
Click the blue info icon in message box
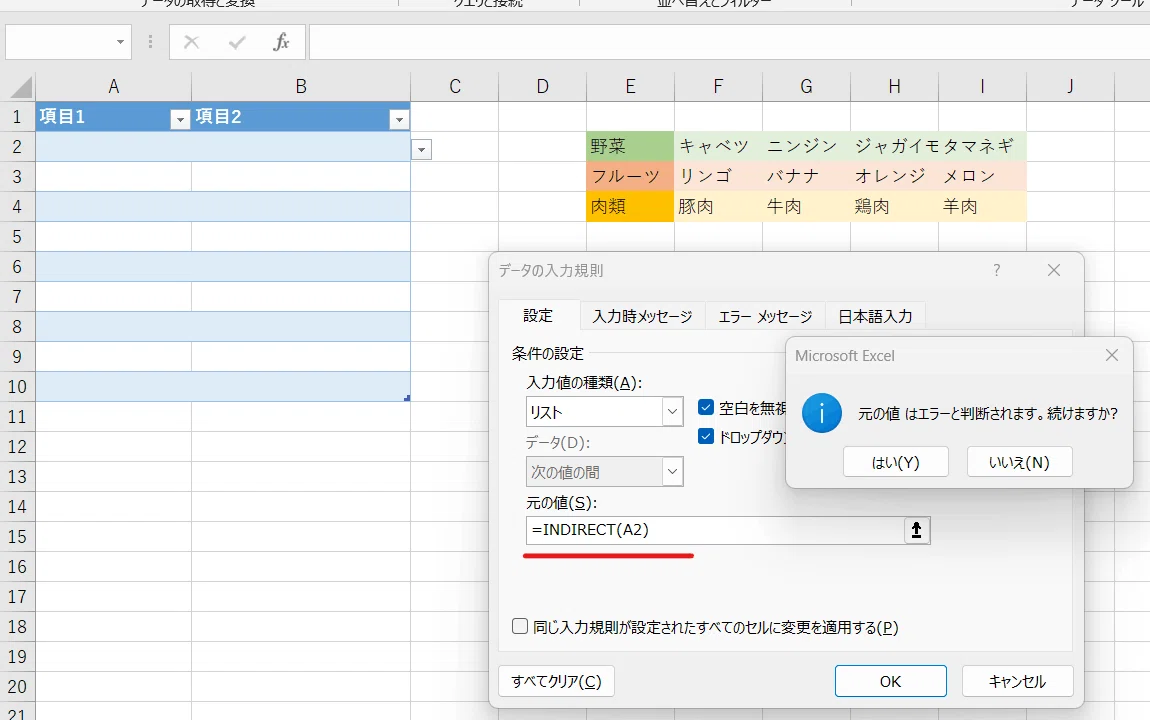coord(821,414)
